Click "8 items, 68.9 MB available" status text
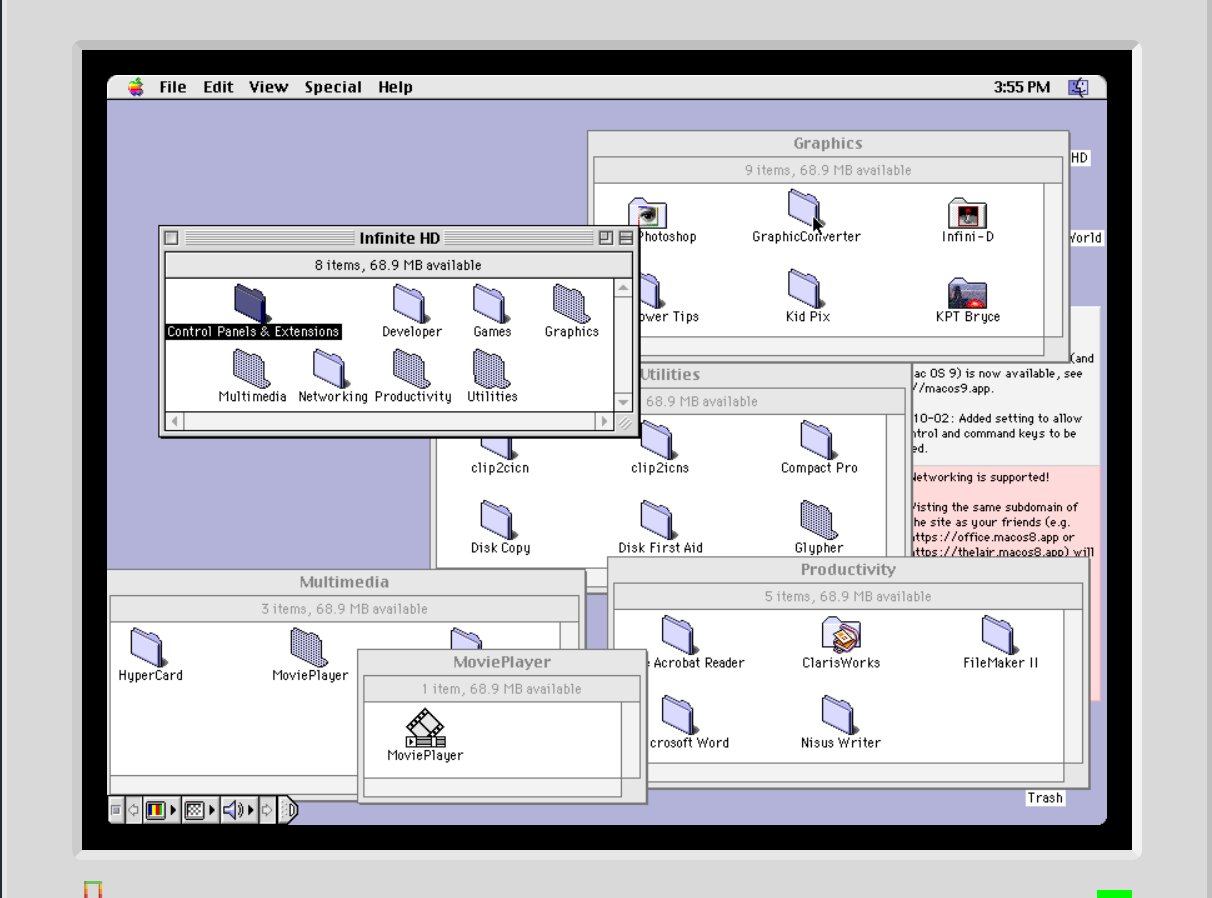This screenshot has height=898, width=1212. [398, 265]
